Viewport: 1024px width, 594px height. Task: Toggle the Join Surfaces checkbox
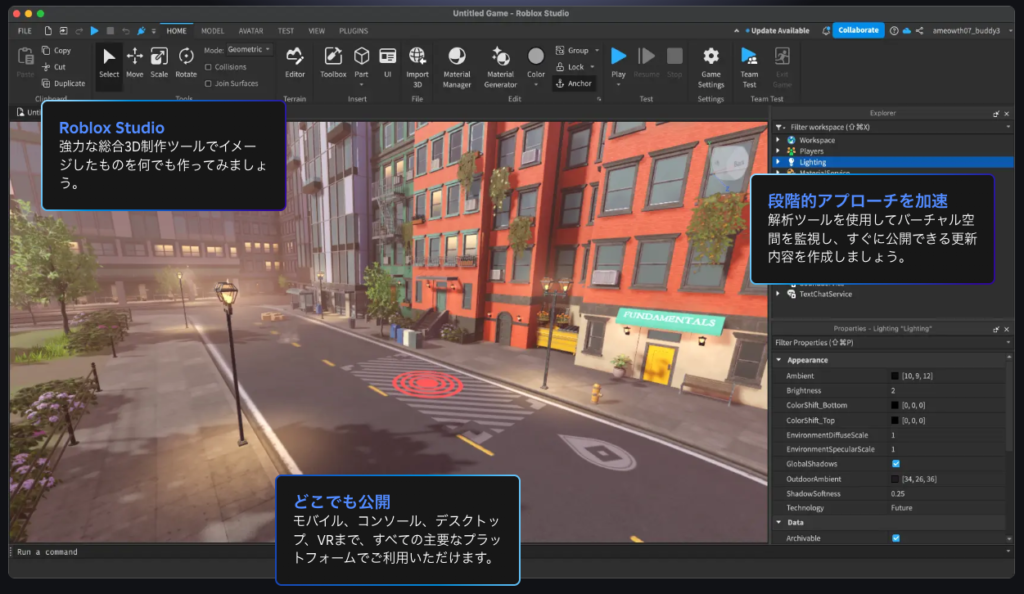click(207, 83)
